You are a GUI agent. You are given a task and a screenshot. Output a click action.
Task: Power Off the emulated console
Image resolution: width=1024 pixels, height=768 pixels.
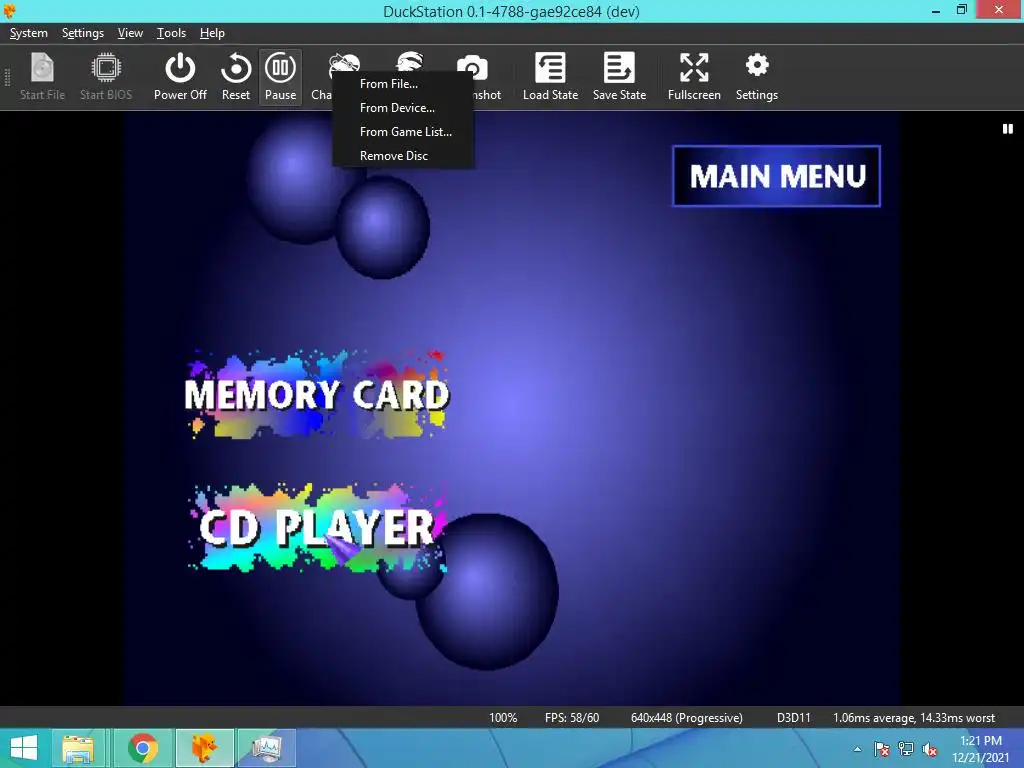click(180, 76)
